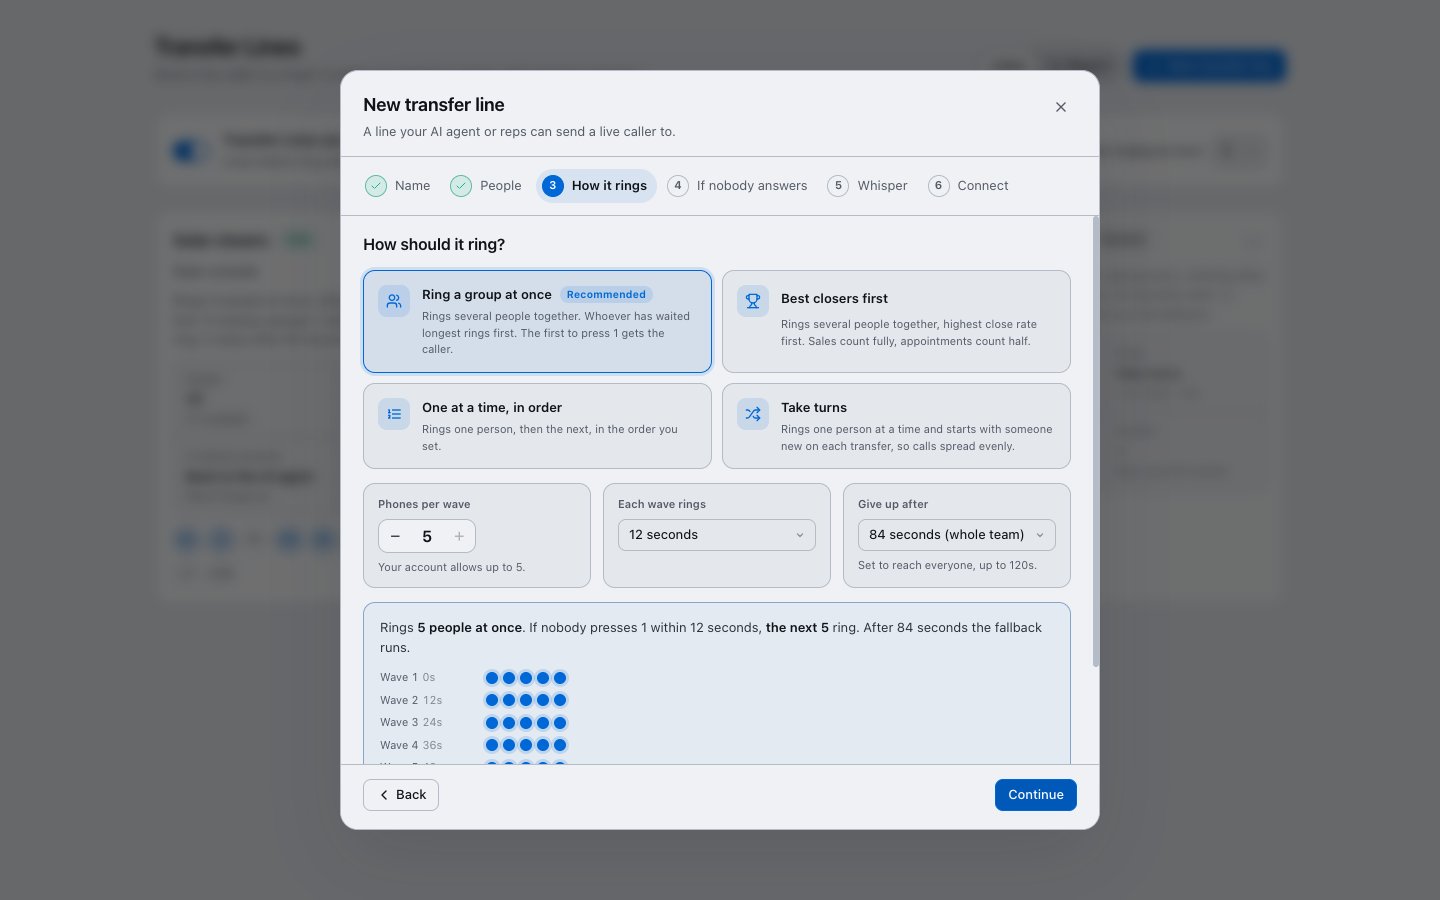Click the phones per wave value 5
1440x900 pixels.
[427, 537]
